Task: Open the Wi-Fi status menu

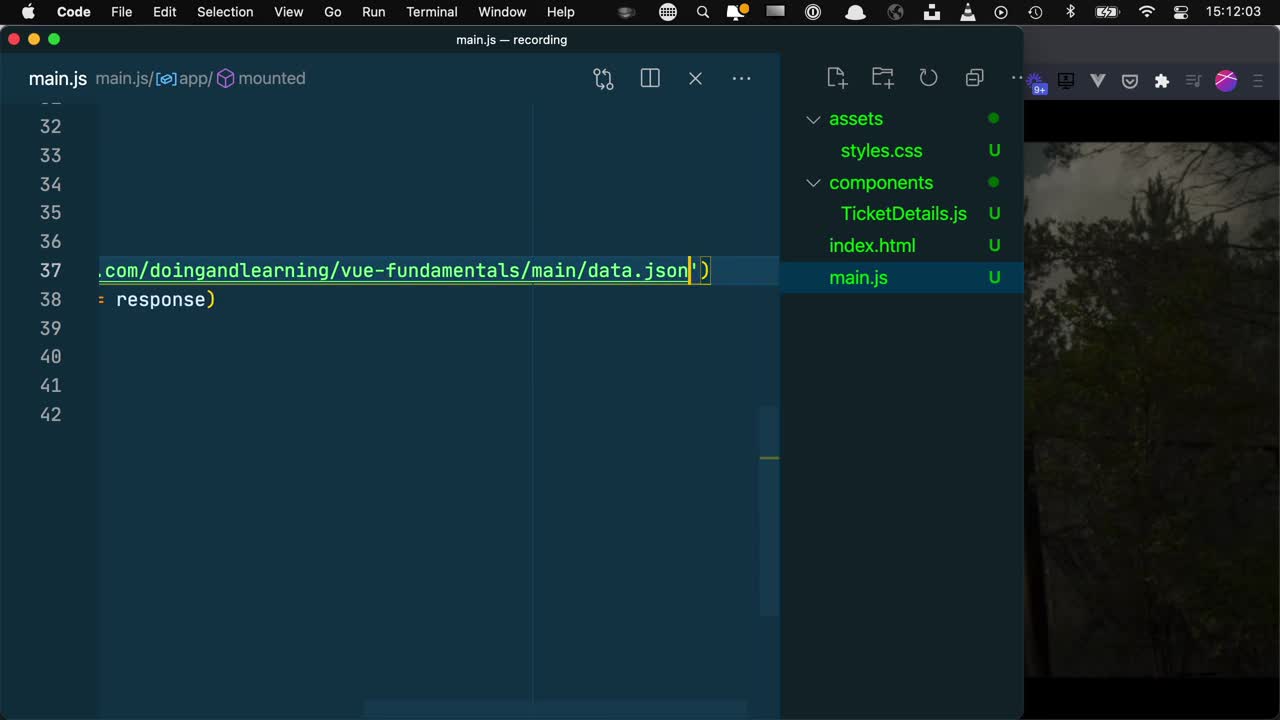Action: pyautogui.click(x=1147, y=12)
